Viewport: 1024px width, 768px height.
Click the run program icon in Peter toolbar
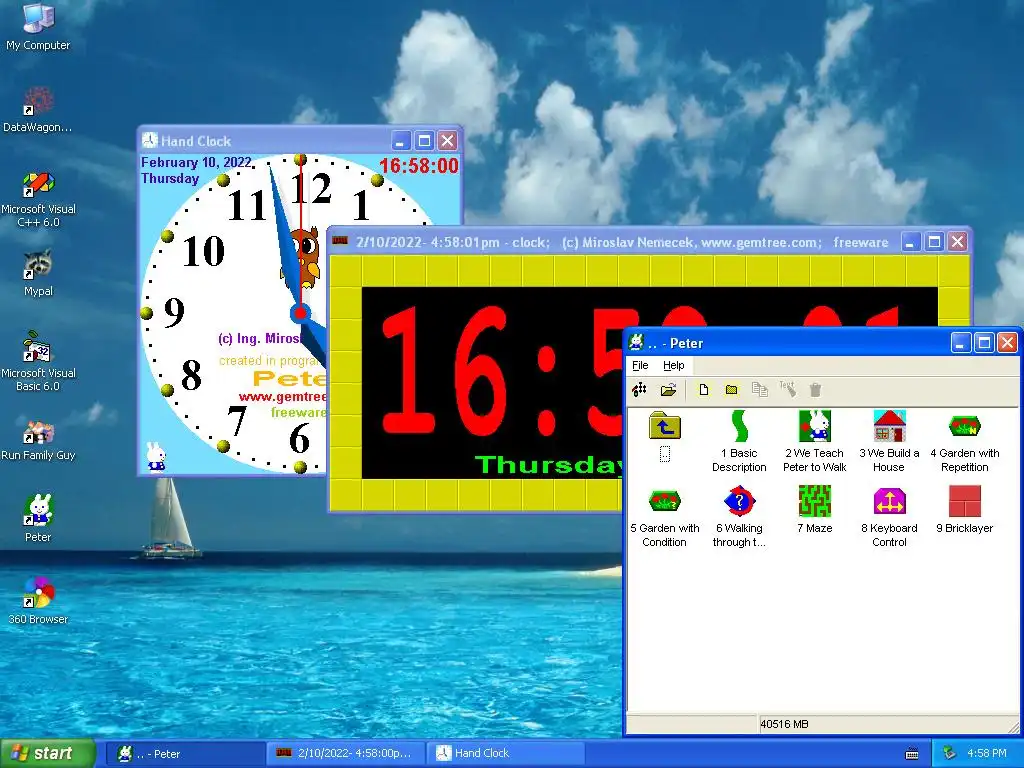tap(639, 390)
